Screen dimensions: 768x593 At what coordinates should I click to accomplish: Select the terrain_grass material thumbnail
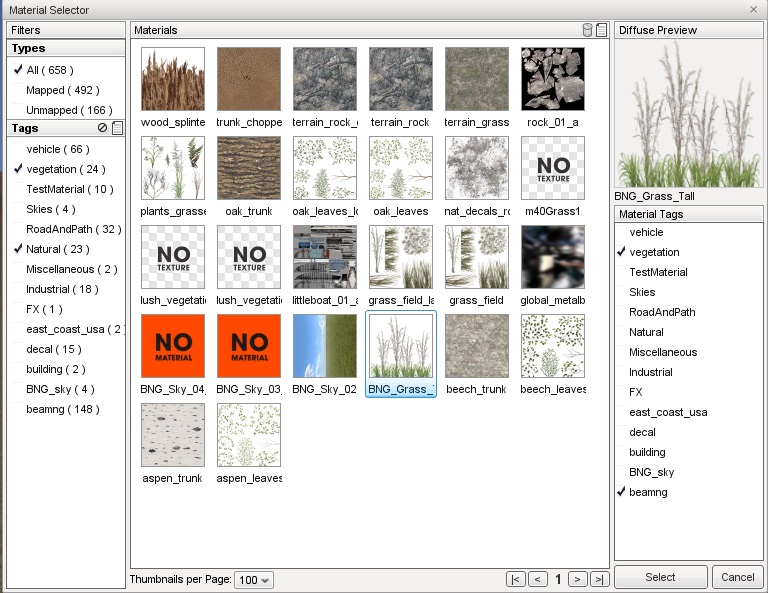coord(477,79)
